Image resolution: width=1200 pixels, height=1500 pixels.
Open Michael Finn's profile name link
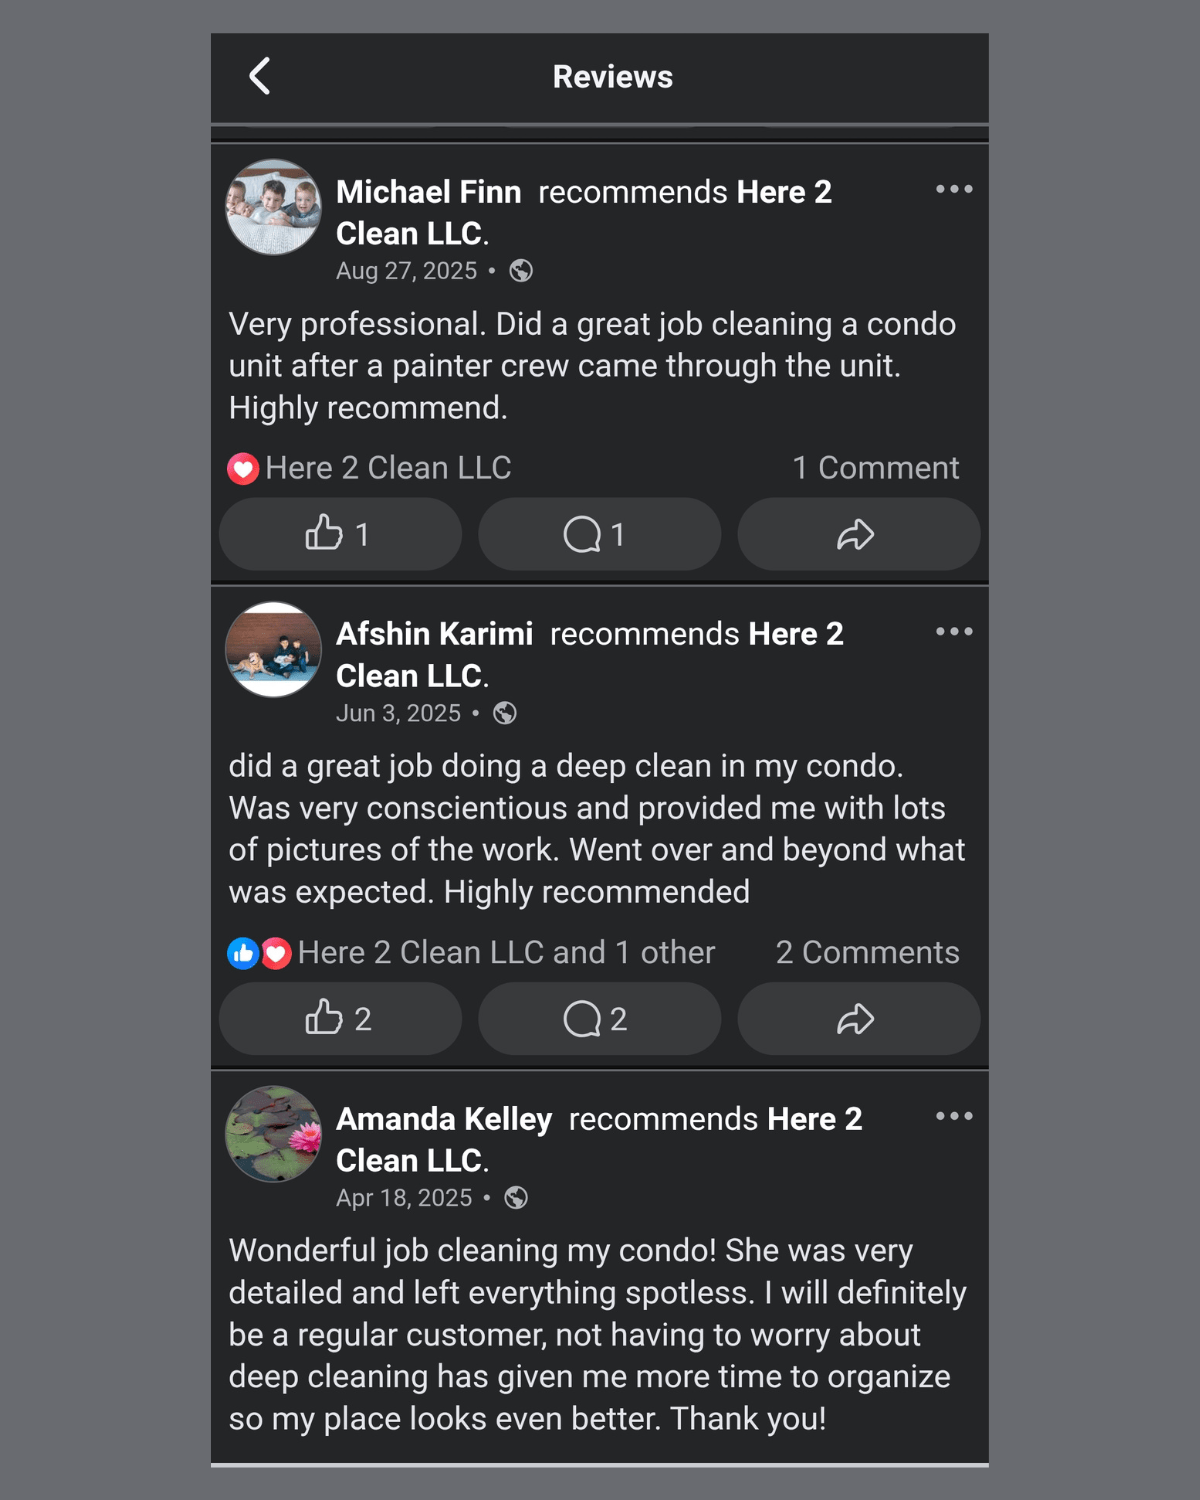428,191
